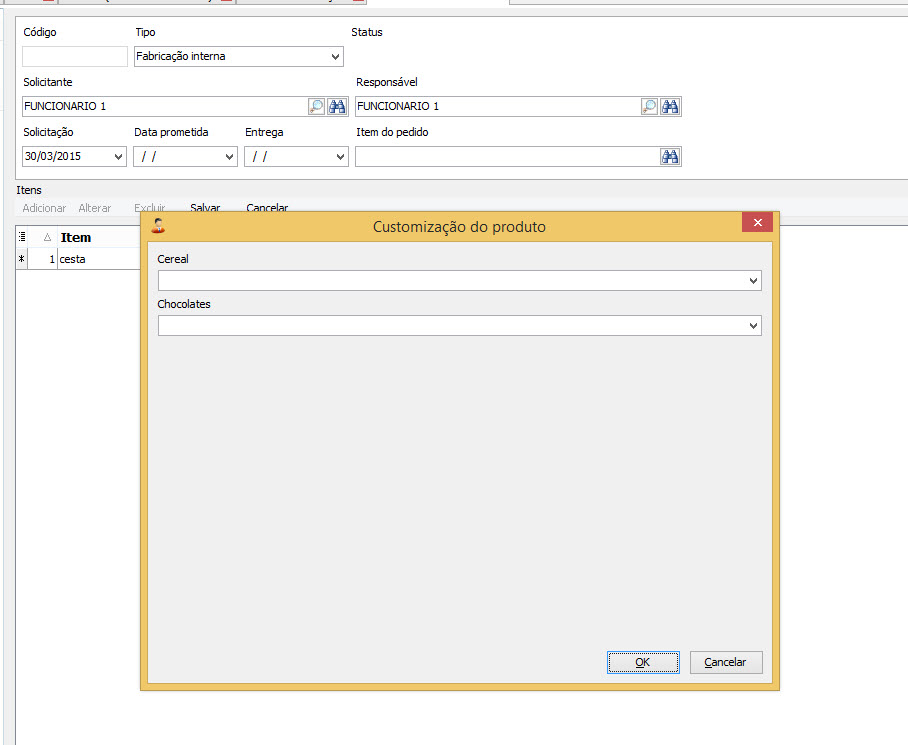Click Alterar in the Itens toolbar

(94, 208)
